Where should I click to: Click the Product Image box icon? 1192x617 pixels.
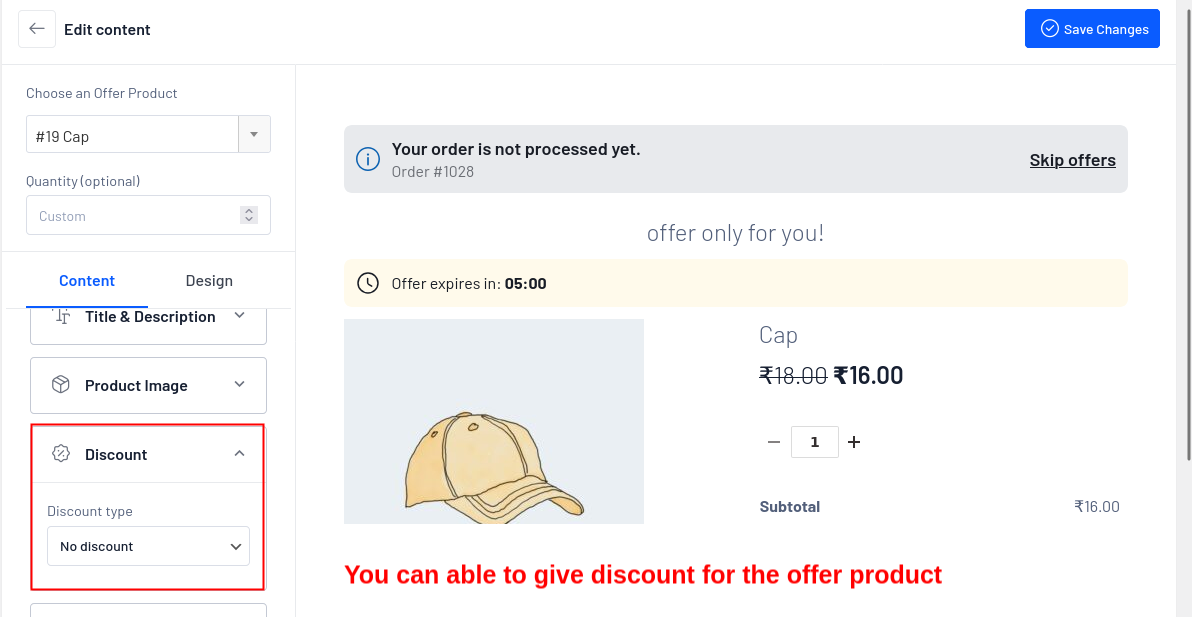[x=61, y=385]
